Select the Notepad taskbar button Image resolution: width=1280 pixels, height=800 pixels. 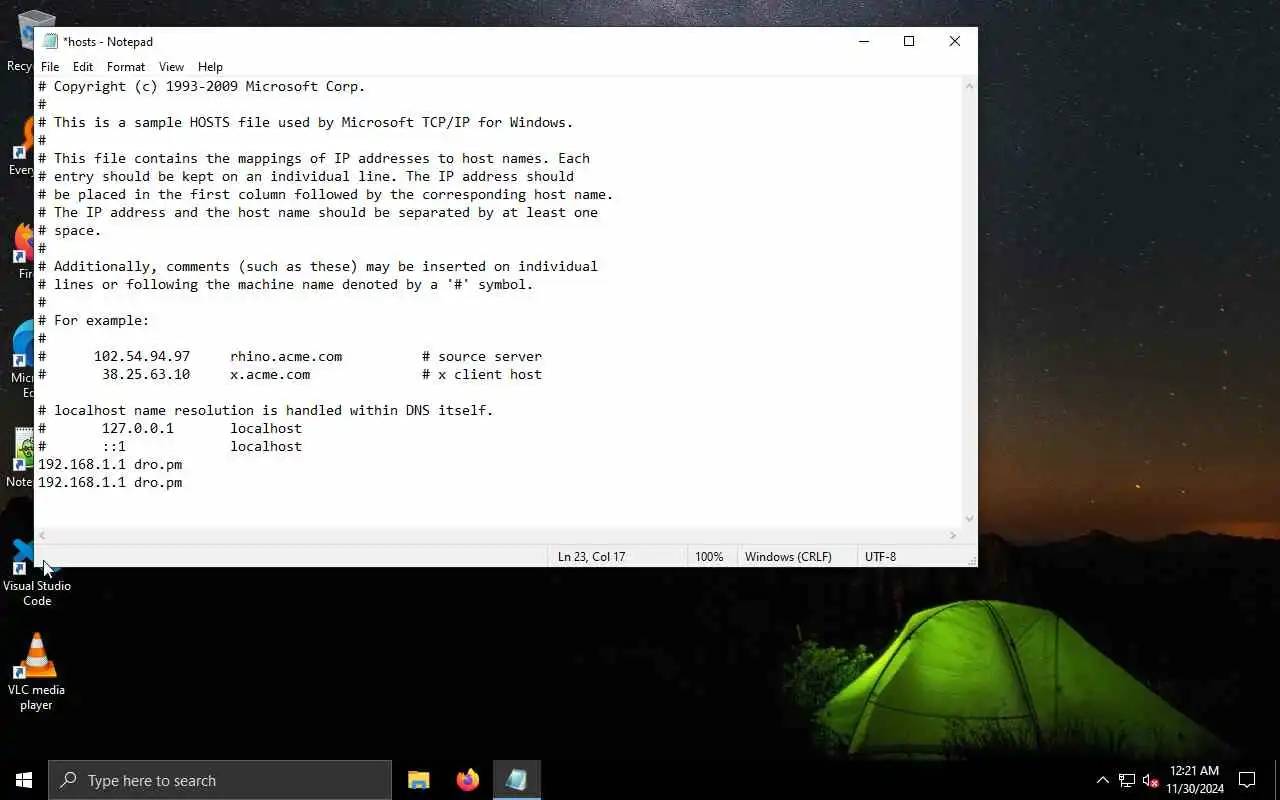pyautogui.click(x=516, y=780)
